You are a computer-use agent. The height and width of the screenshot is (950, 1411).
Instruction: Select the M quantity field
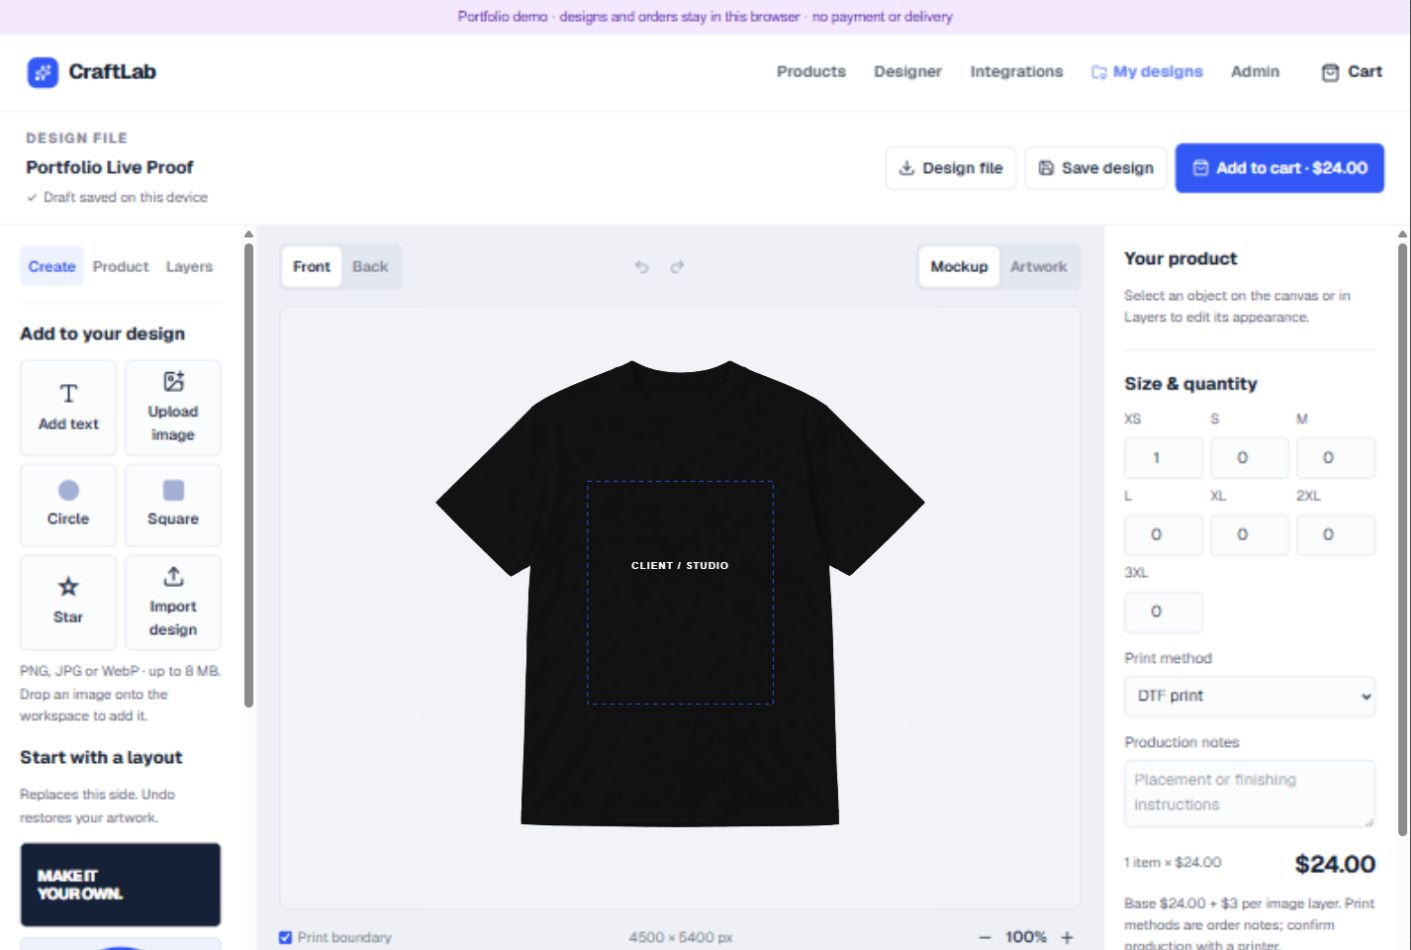pos(1336,458)
